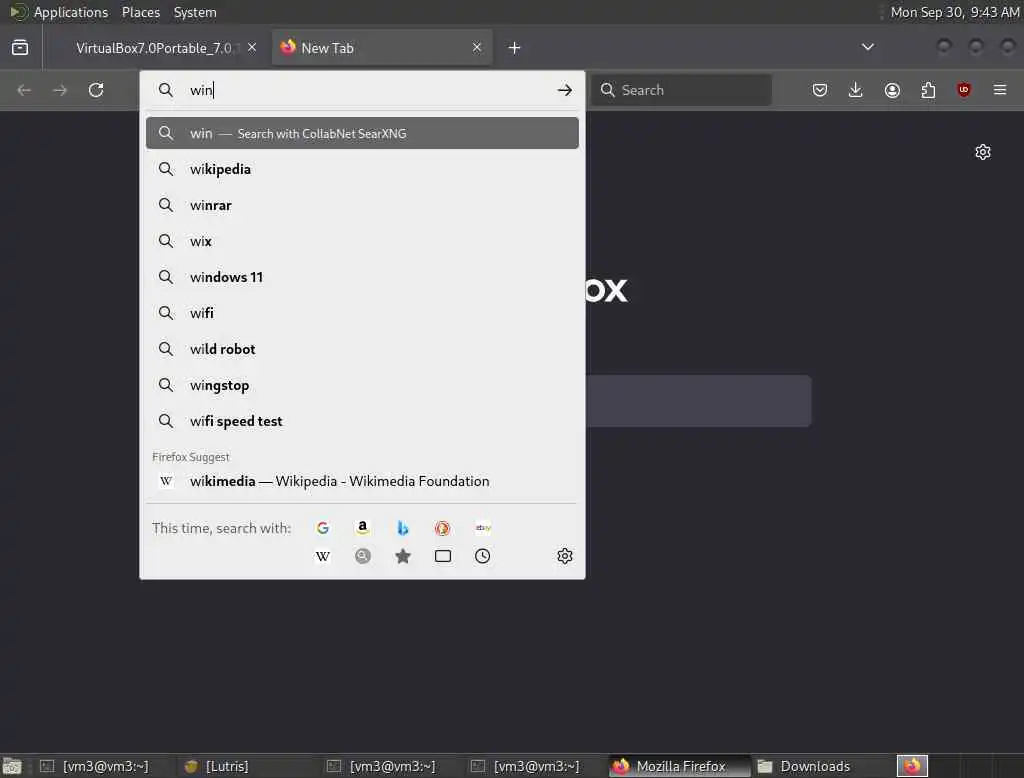Screen dimensions: 1024x778
Task: Click the Go arrow in the address bar
Action: [565, 90]
